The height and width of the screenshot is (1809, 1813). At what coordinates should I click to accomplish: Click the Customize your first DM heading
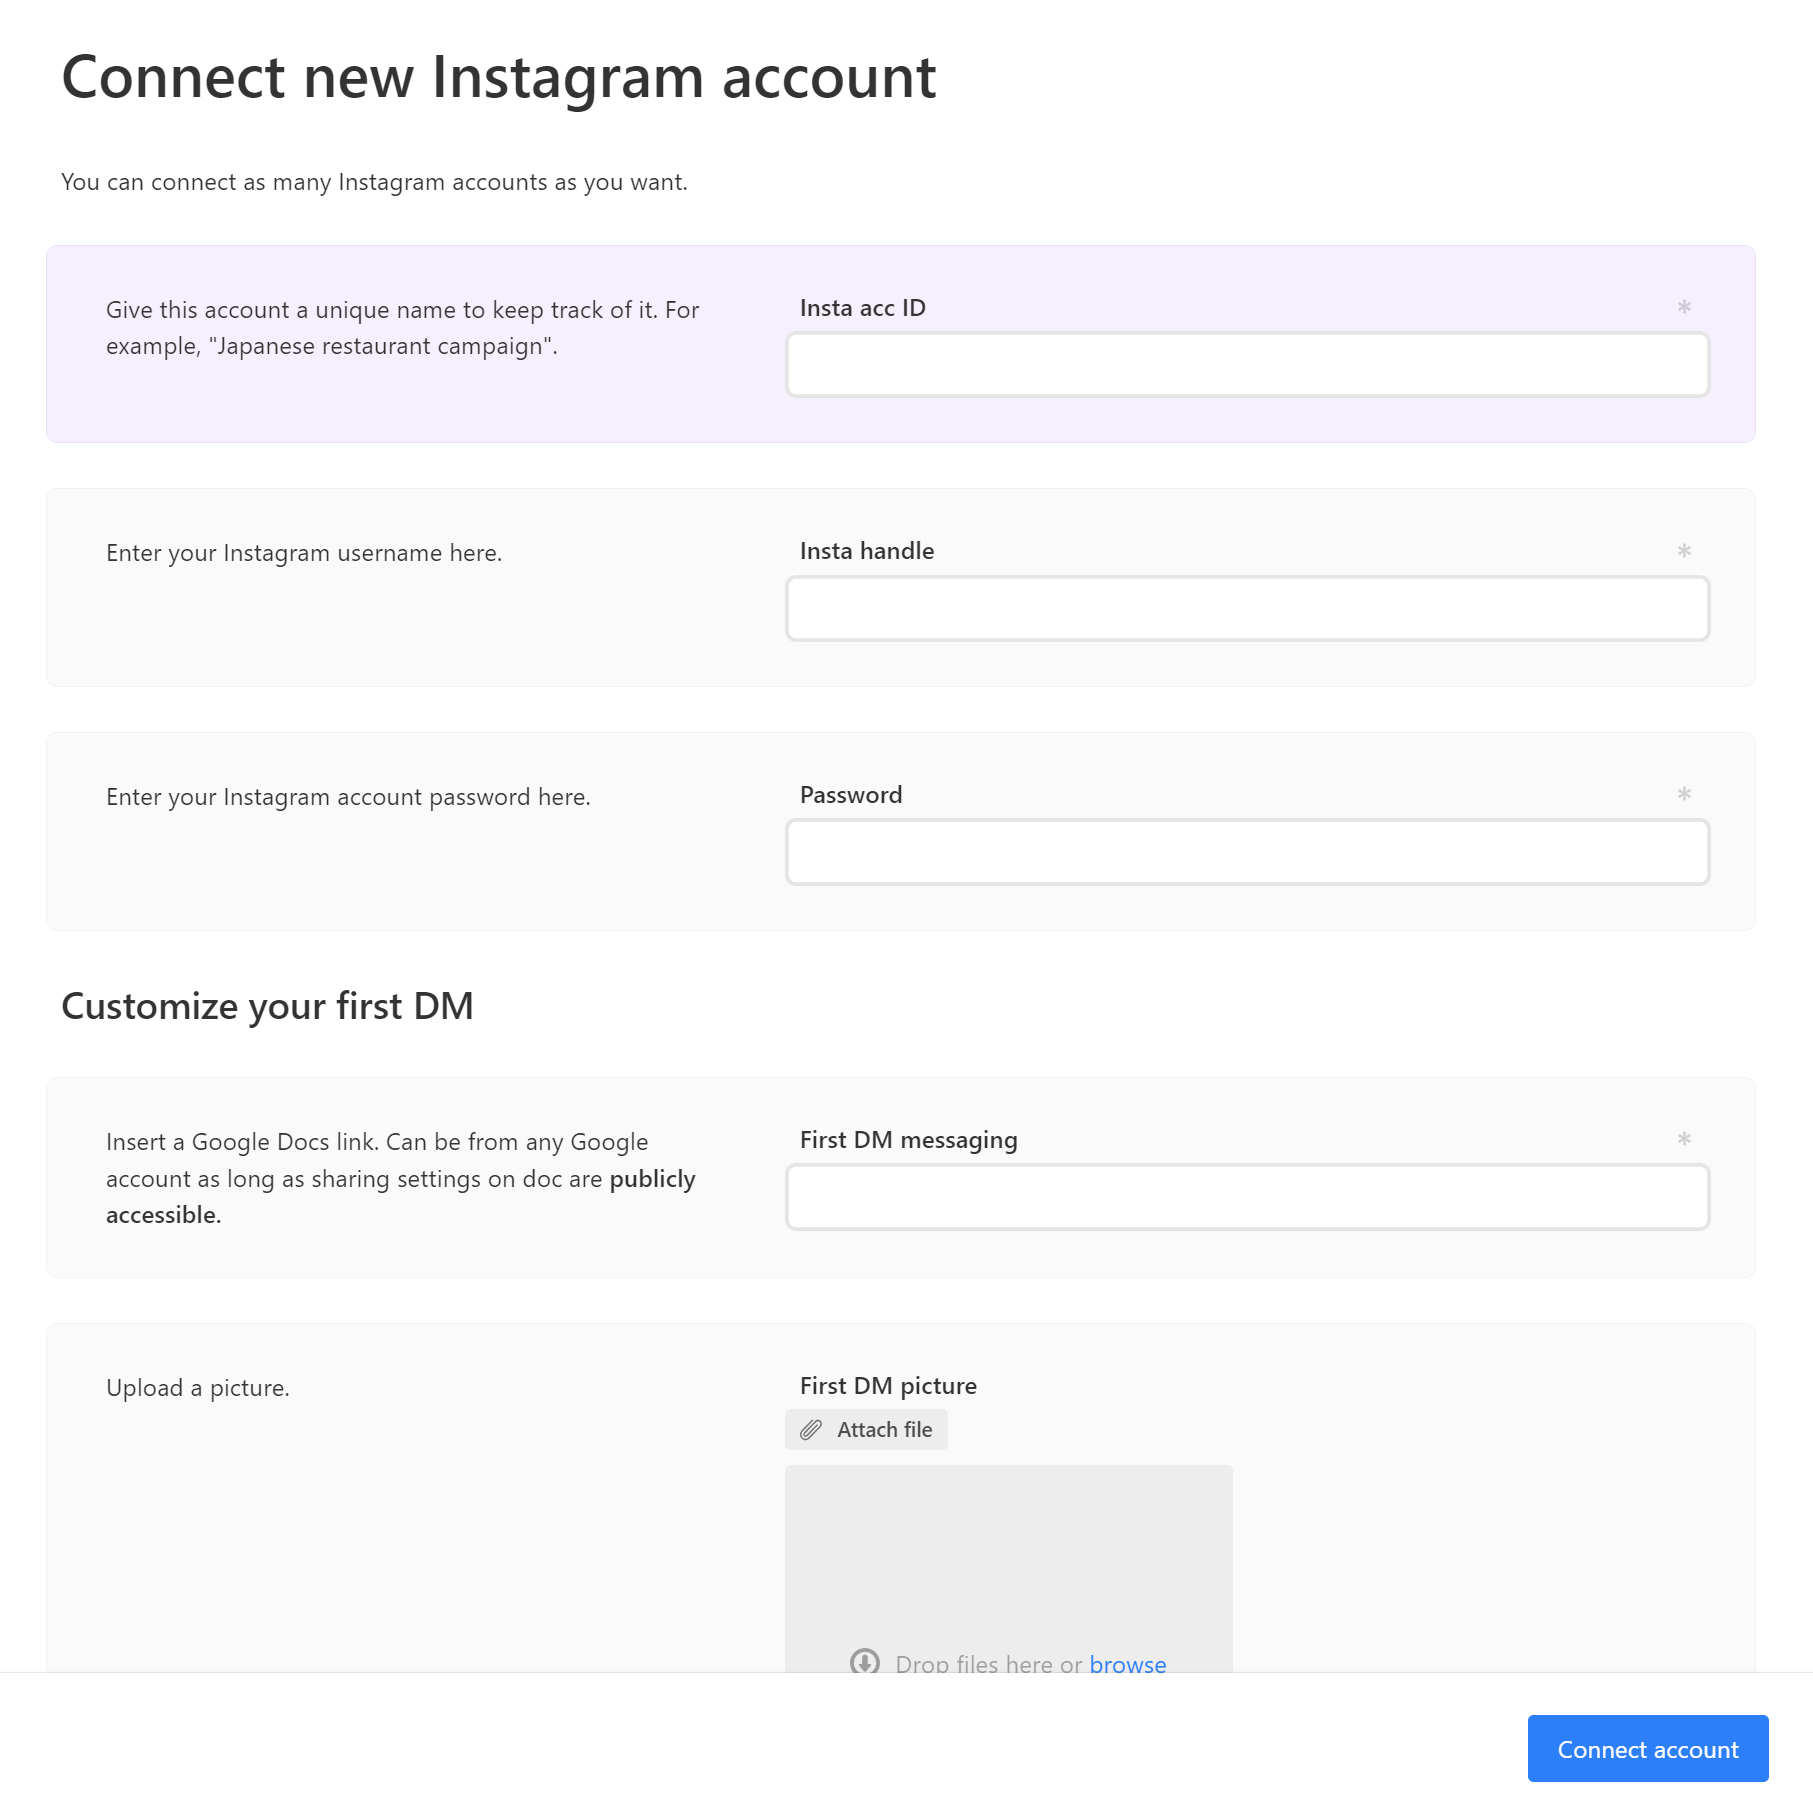(x=267, y=1006)
